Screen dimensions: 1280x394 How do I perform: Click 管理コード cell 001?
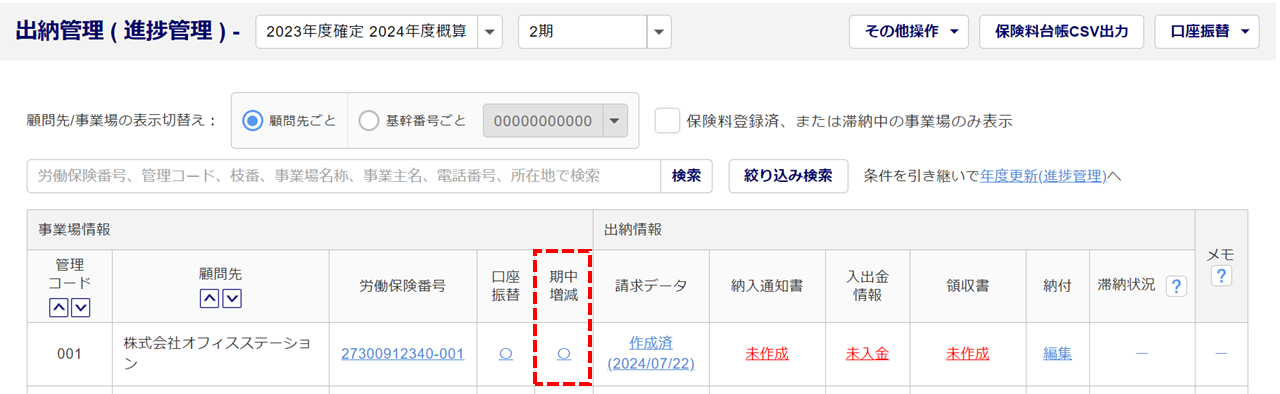point(69,354)
